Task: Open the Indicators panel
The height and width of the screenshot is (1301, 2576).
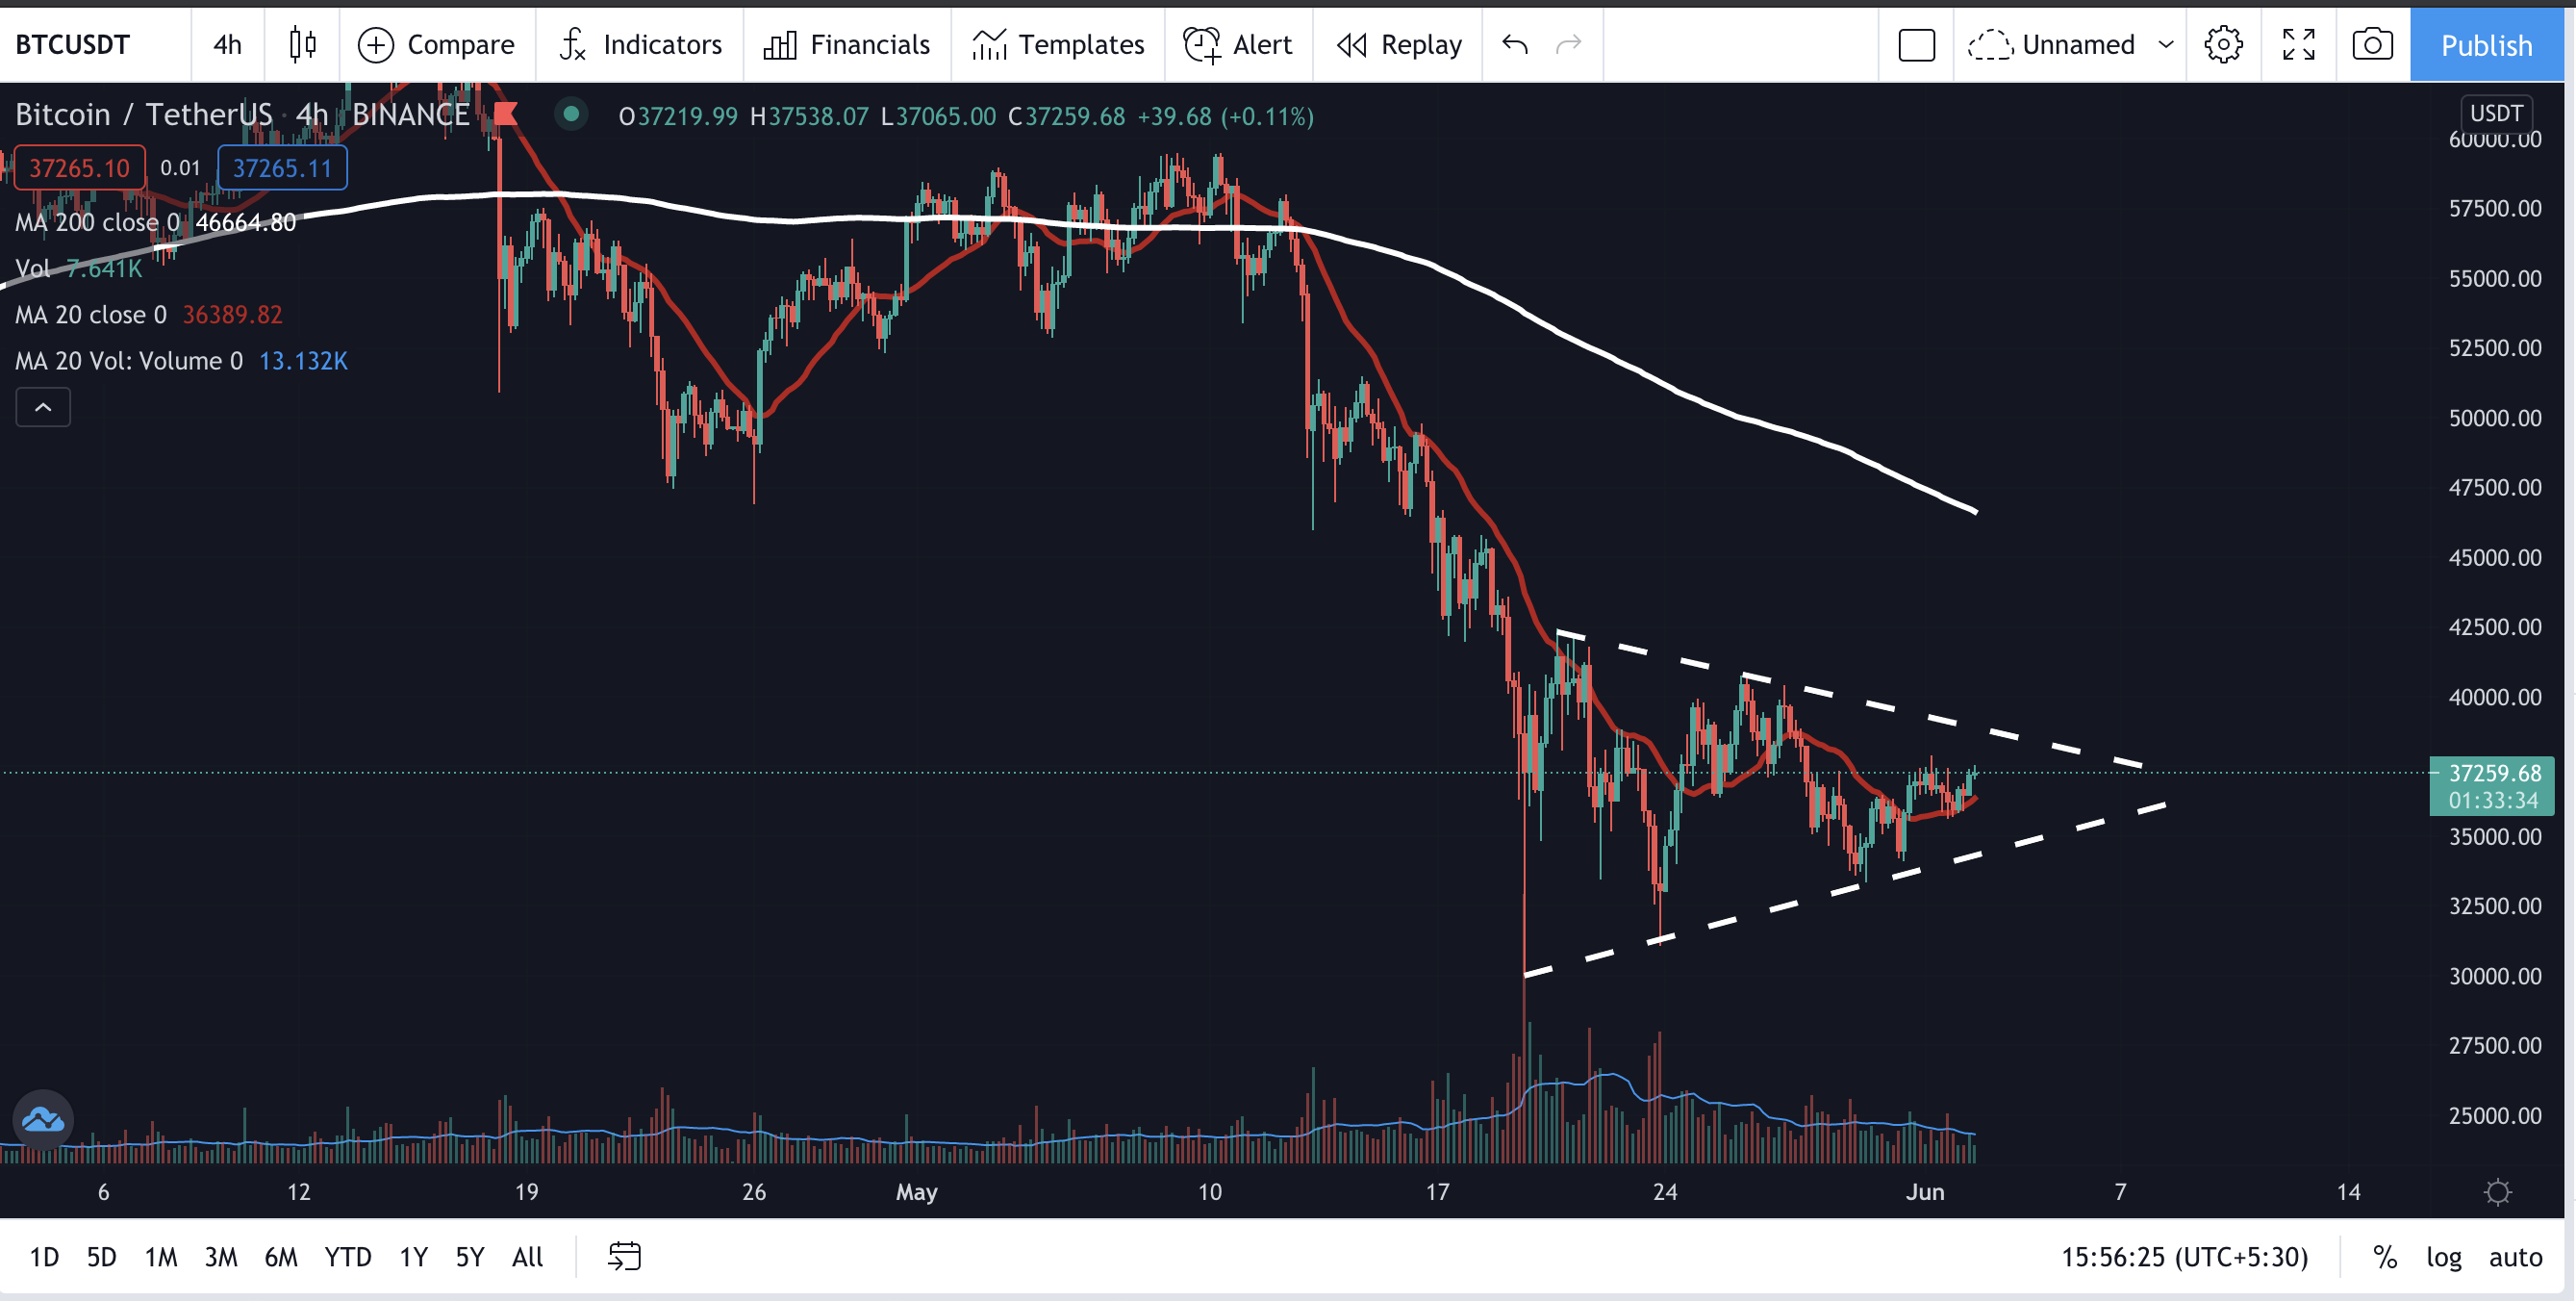Action: click(x=640, y=44)
